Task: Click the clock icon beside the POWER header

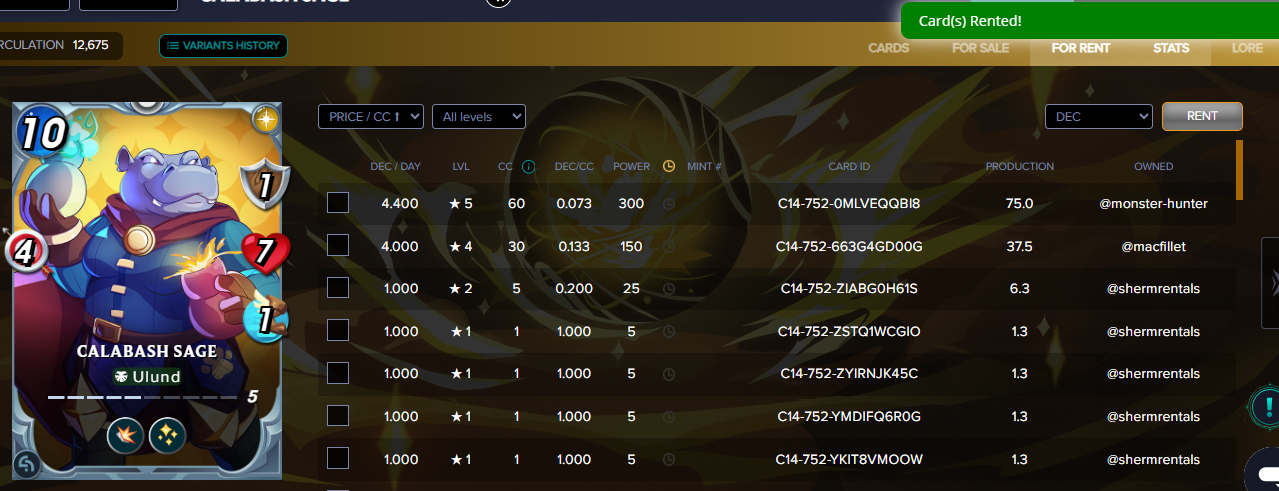Action: pos(669,166)
